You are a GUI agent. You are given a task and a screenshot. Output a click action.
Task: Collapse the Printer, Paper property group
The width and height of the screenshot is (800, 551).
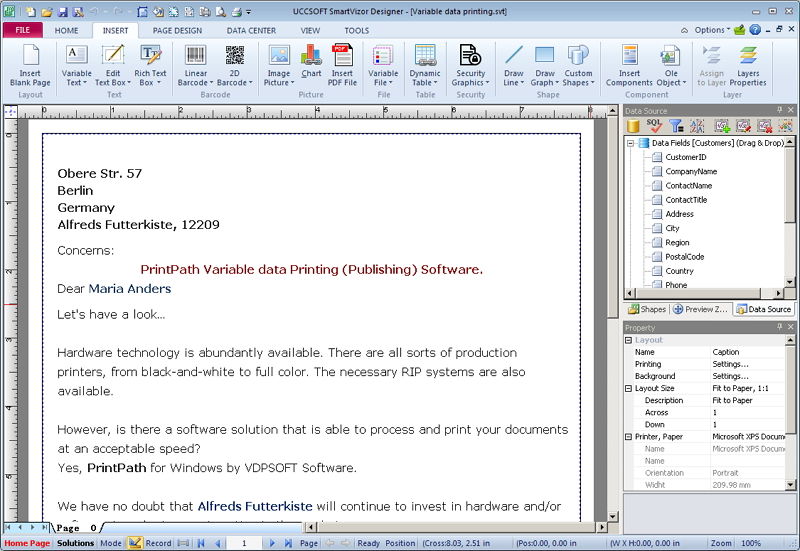tap(629, 437)
